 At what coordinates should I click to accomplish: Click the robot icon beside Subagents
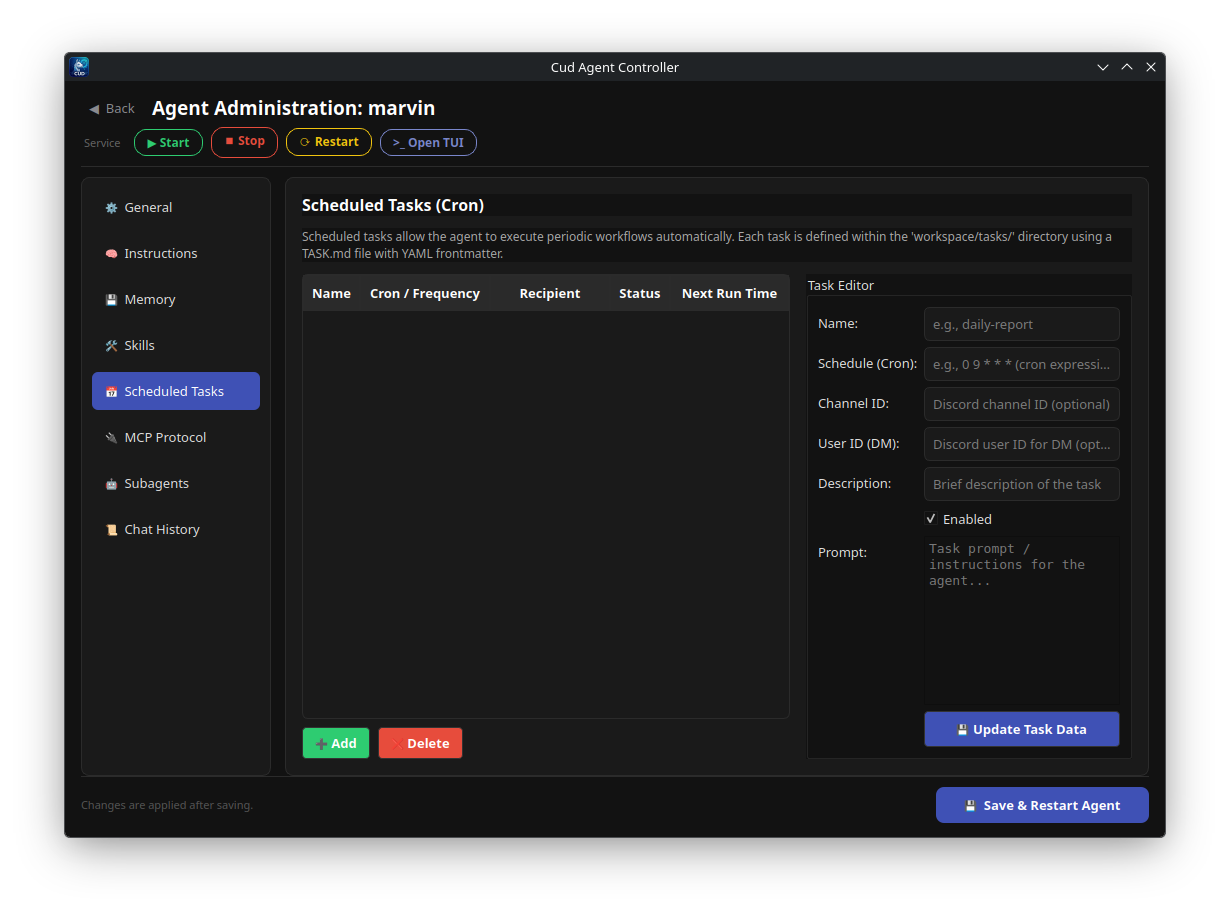point(111,484)
